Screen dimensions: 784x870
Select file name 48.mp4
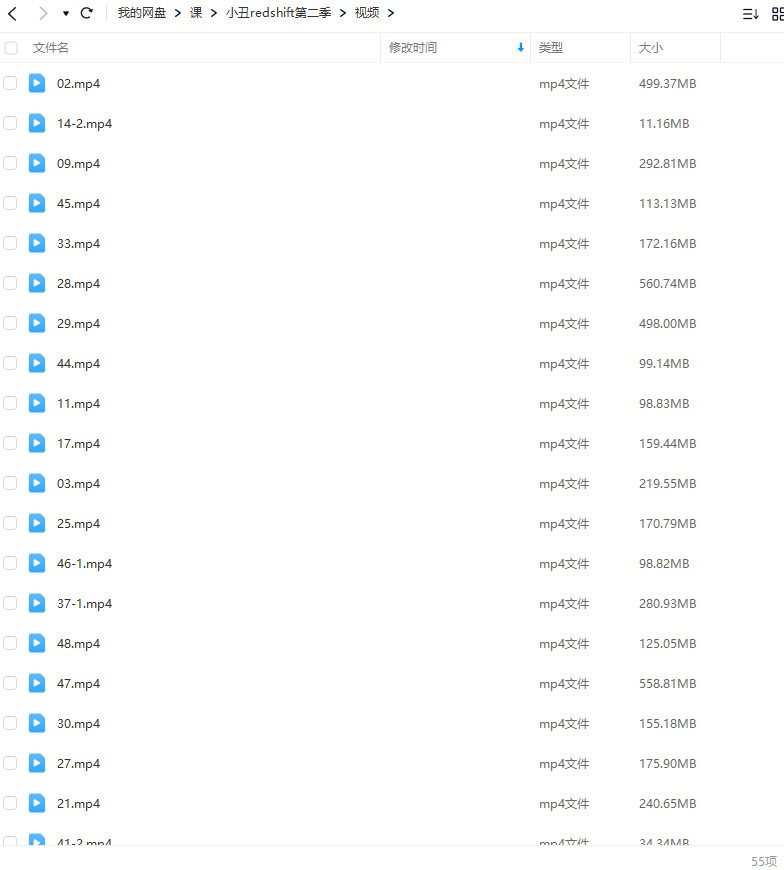tap(78, 643)
